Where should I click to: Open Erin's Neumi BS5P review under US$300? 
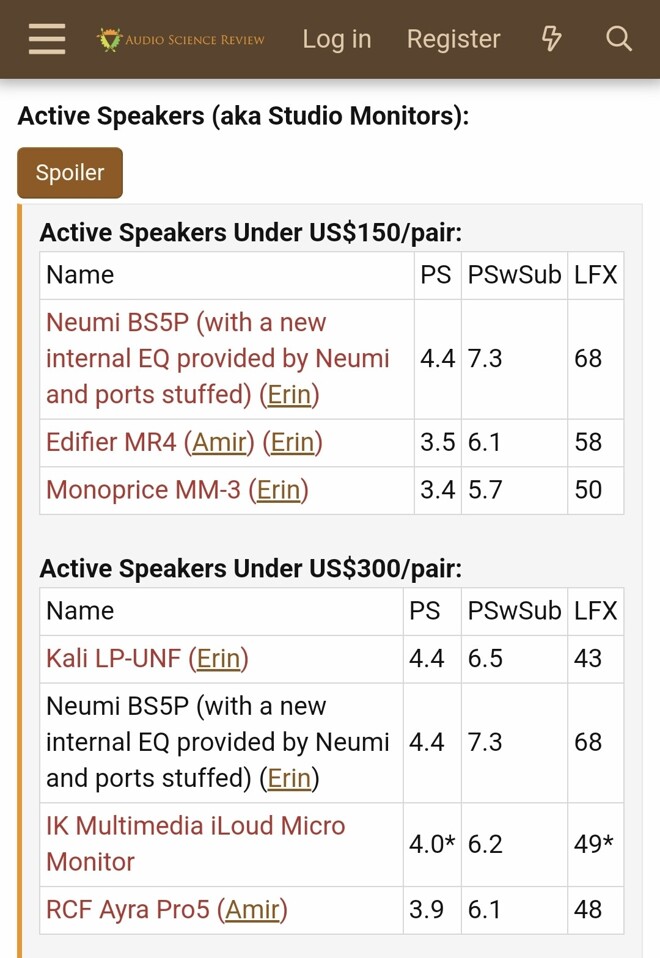coord(289,779)
